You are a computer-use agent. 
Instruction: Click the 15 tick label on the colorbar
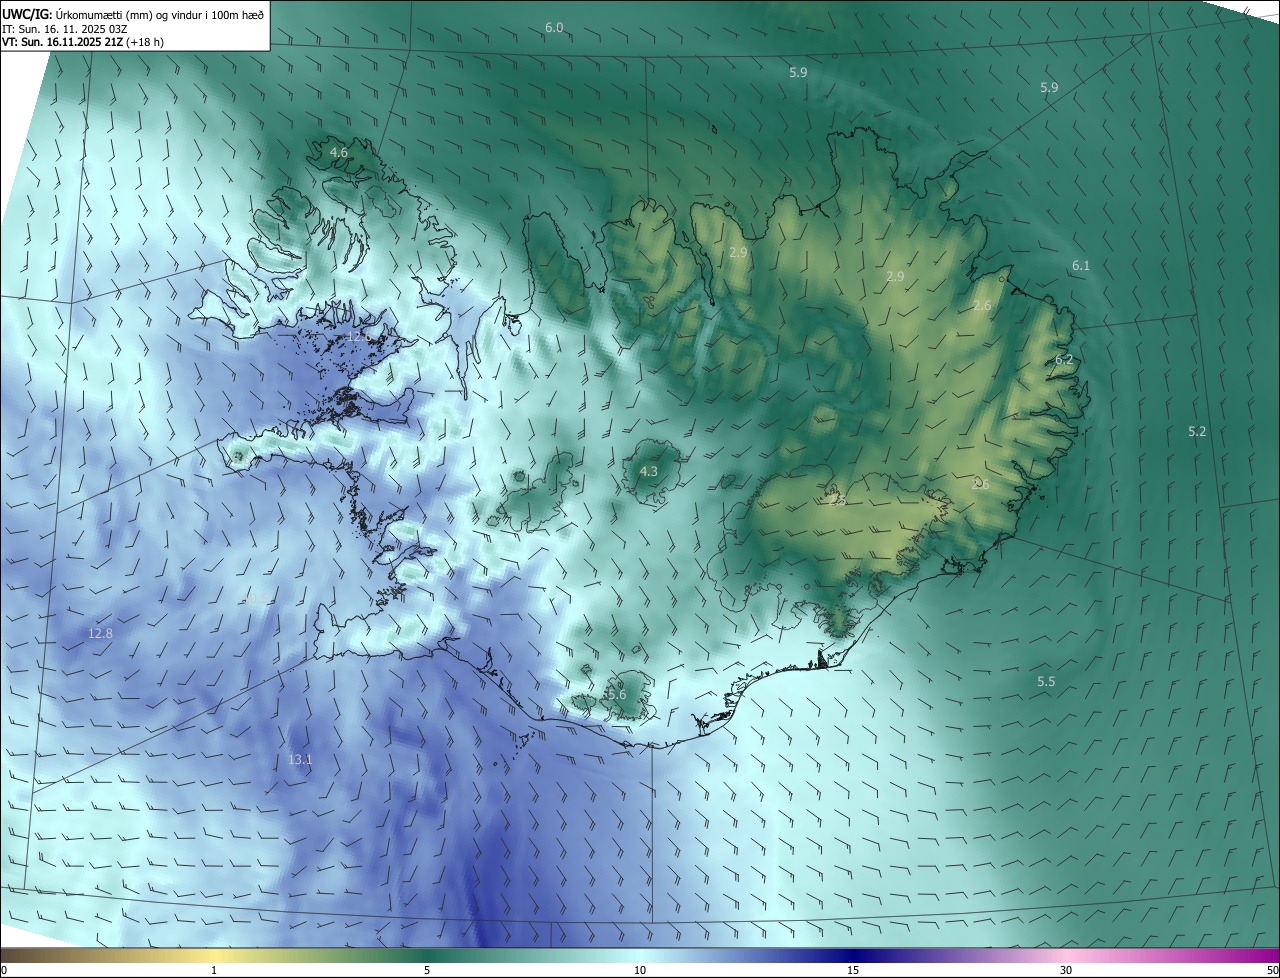(853, 970)
